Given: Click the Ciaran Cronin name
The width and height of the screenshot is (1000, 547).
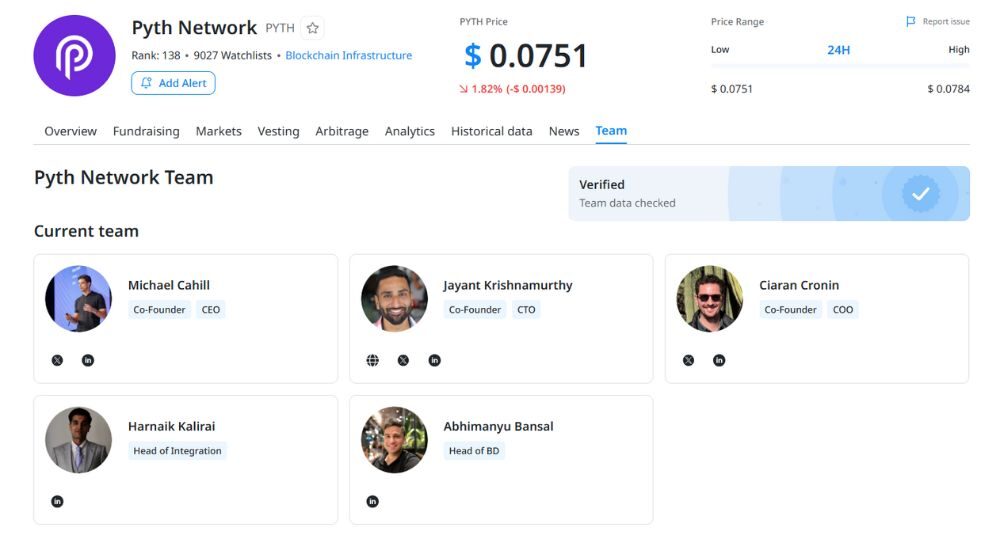Looking at the screenshot, I should 799,285.
